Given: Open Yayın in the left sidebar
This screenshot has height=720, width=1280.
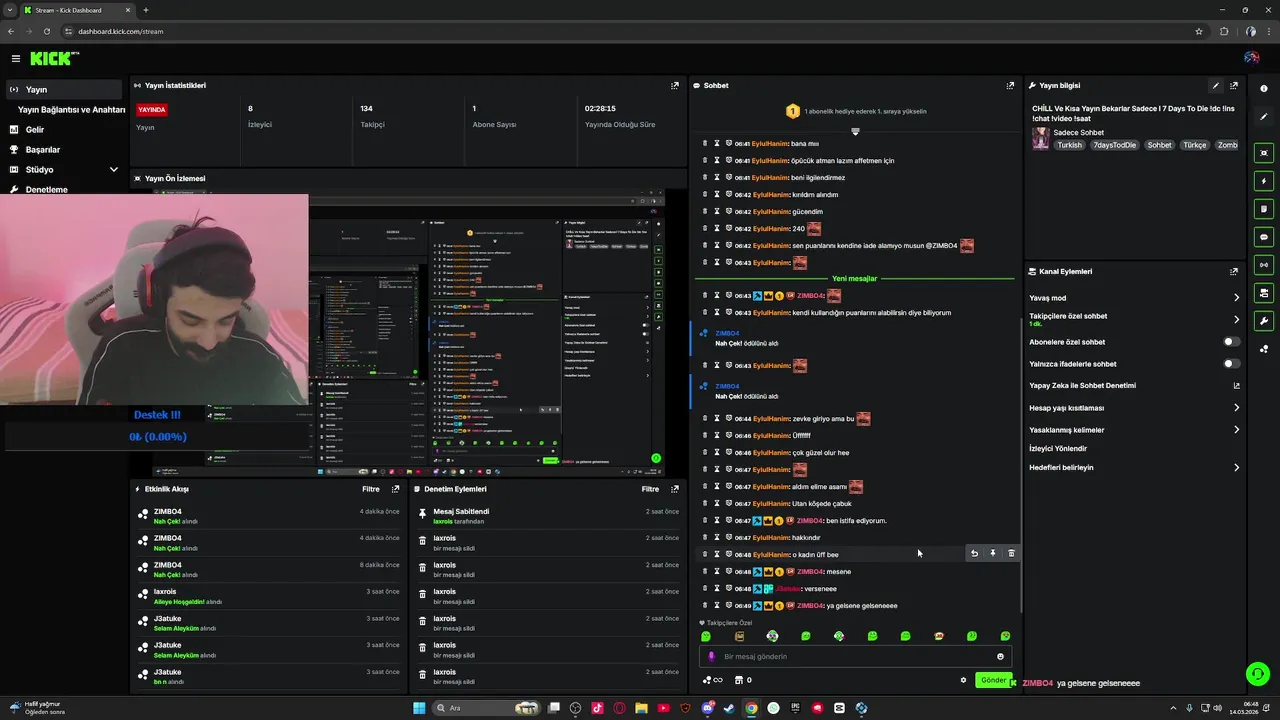Looking at the screenshot, I should (x=63, y=90).
